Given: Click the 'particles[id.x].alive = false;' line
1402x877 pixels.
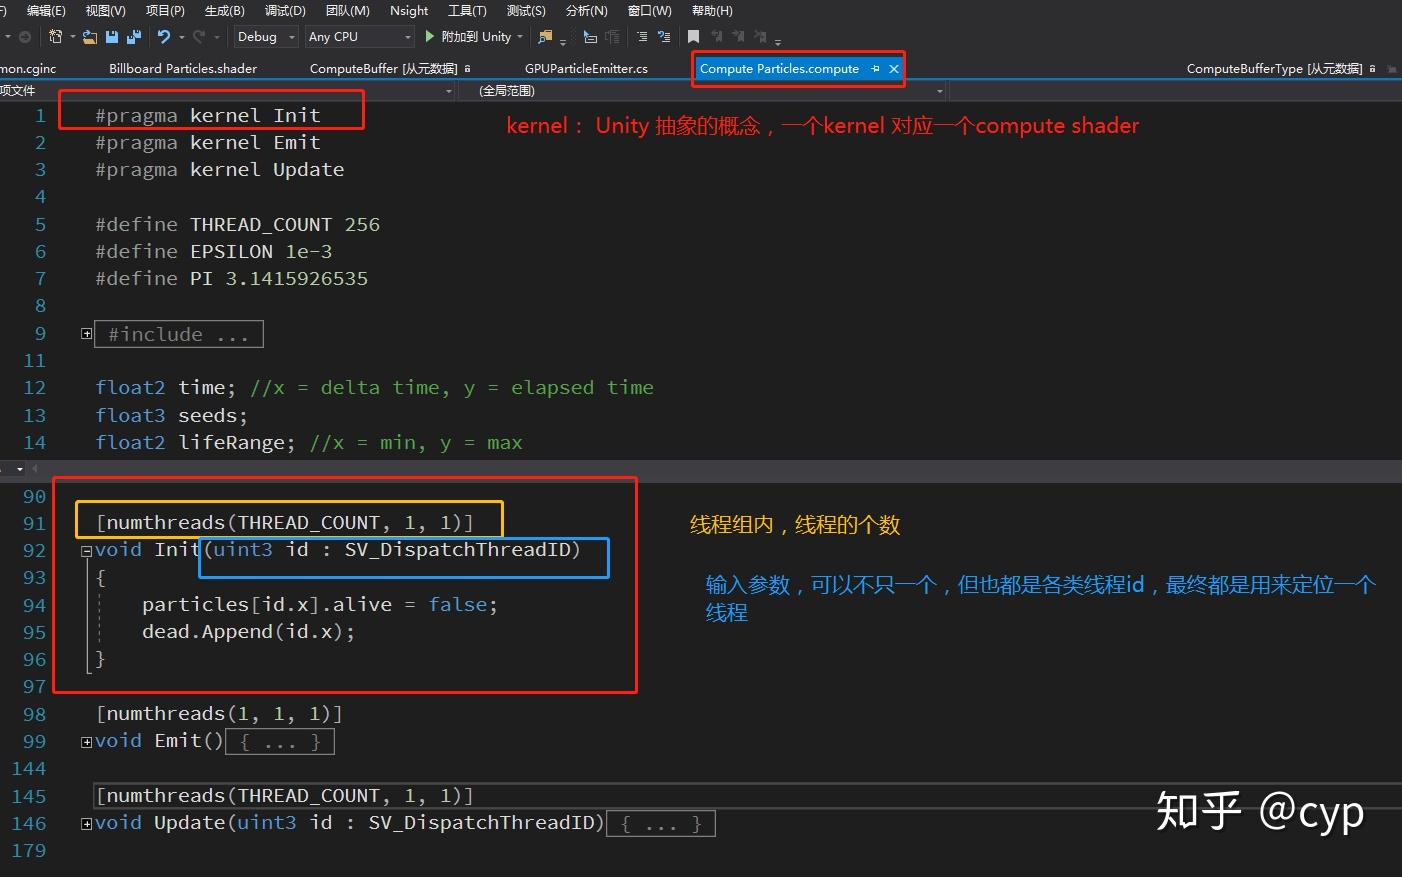Looking at the screenshot, I should (320, 605).
